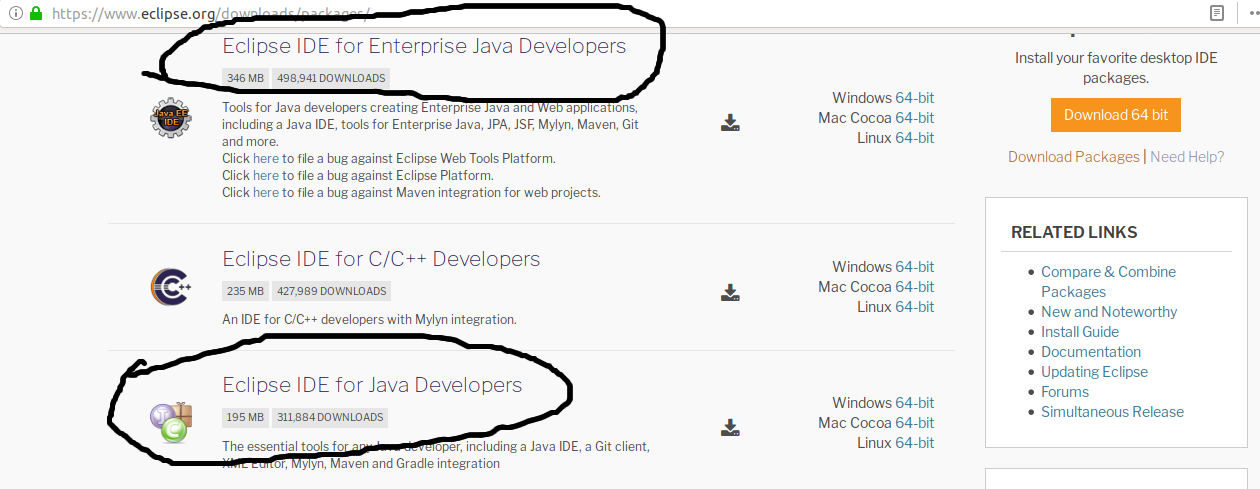Click the 346 MB size badge
Viewport: 1260px width, 489px height.
pos(245,78)
